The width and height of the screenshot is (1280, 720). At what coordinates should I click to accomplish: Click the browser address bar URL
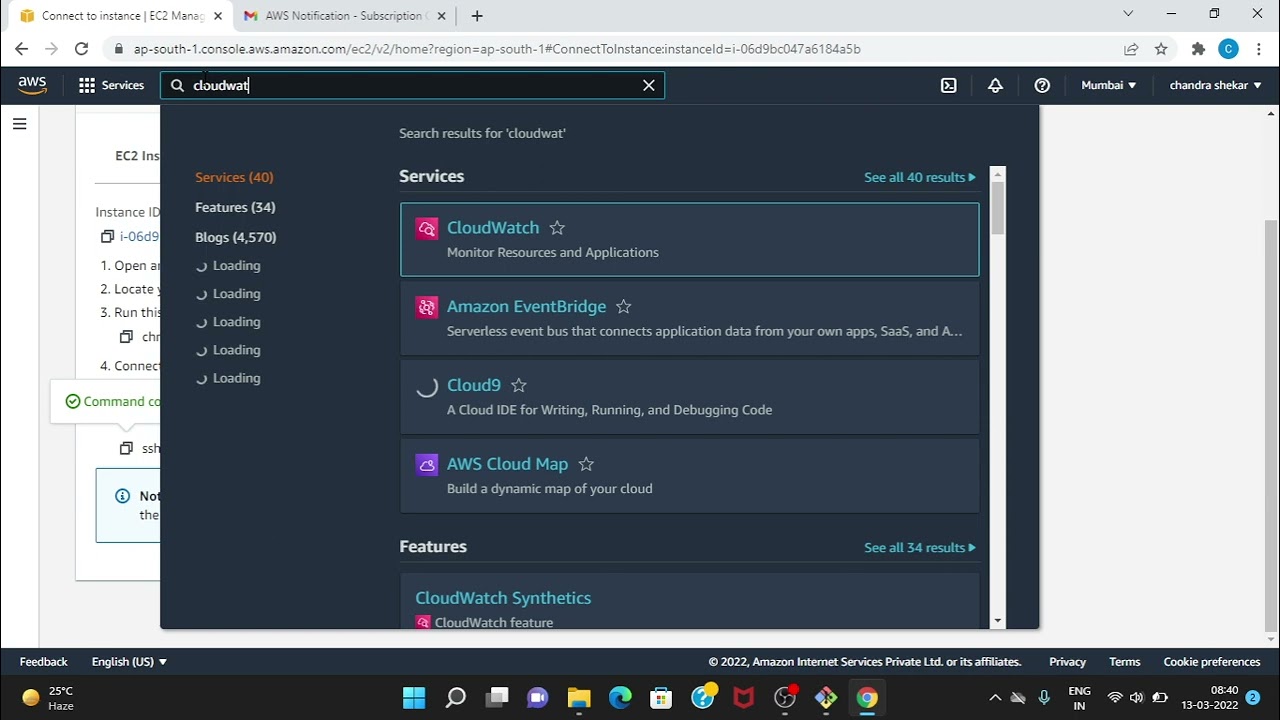tap(497, 49)
